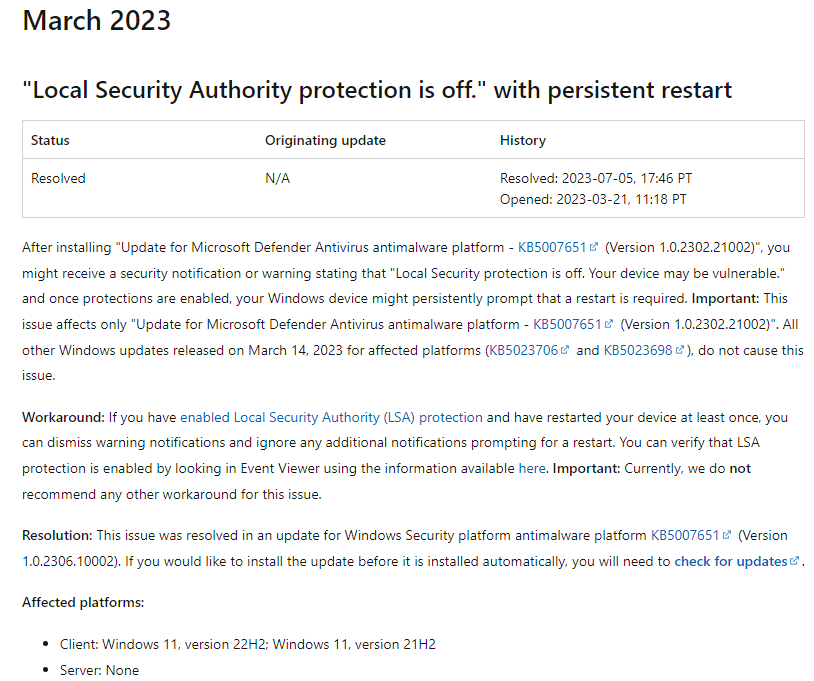Open the KB5007651 link in Resolution paragraph
The height and width of the screenshot is (681, 814).
point(685,535)
